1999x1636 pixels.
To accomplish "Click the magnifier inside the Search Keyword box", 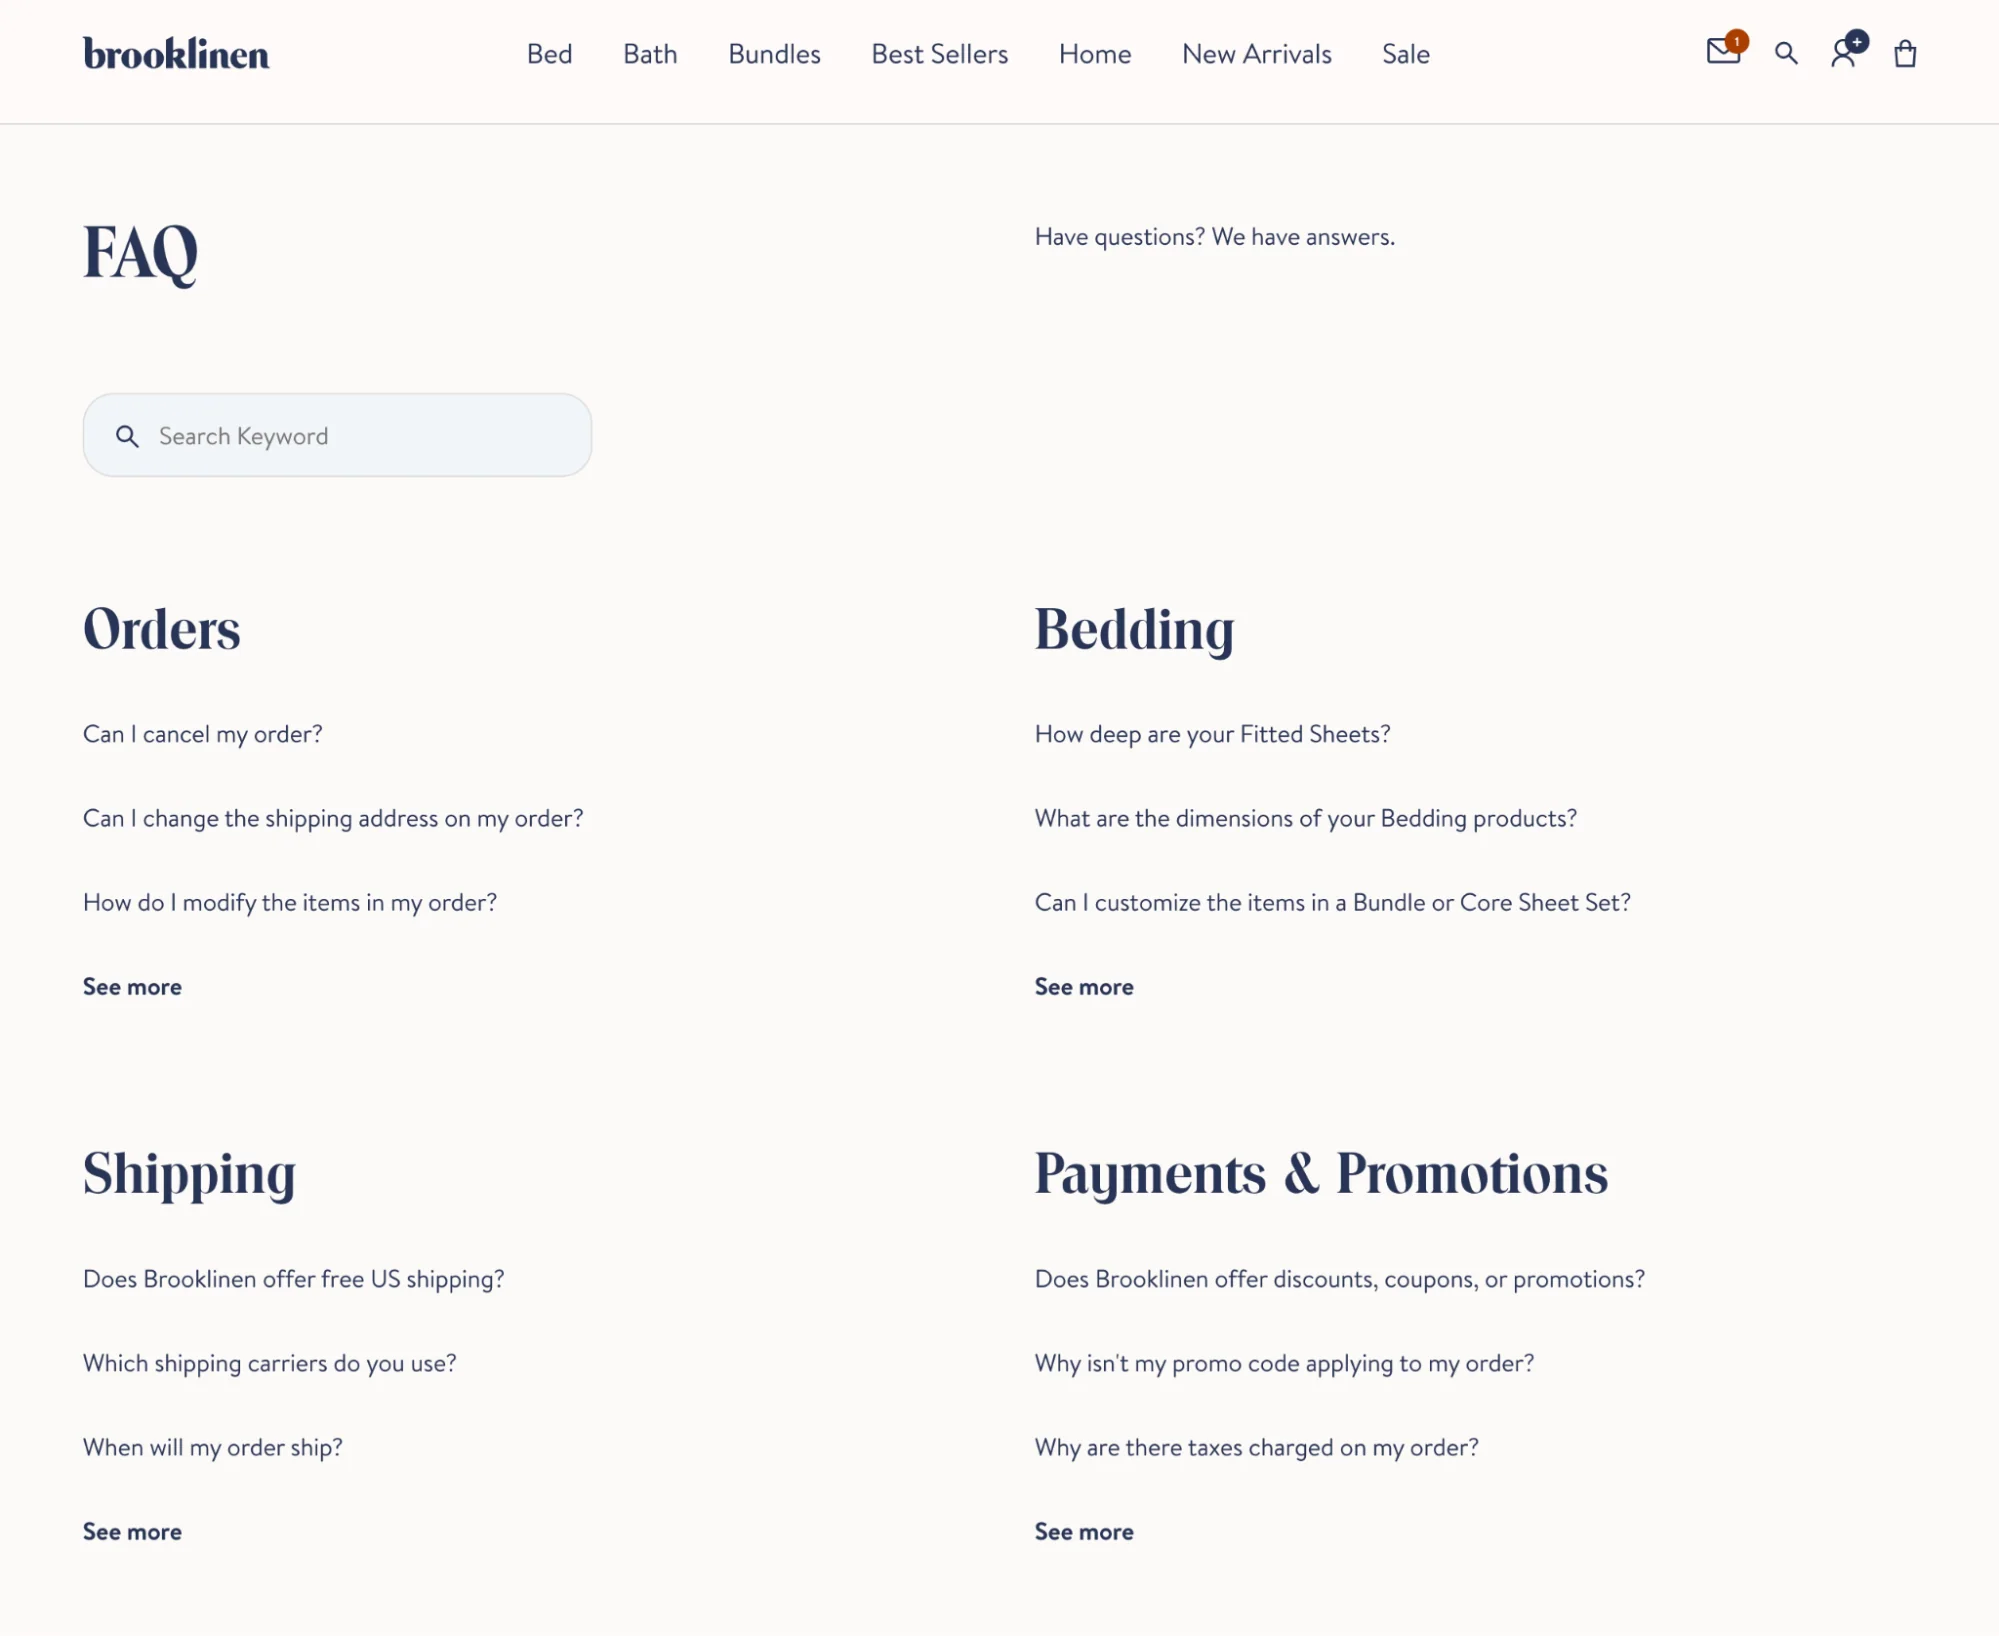I will click(128, 435).
